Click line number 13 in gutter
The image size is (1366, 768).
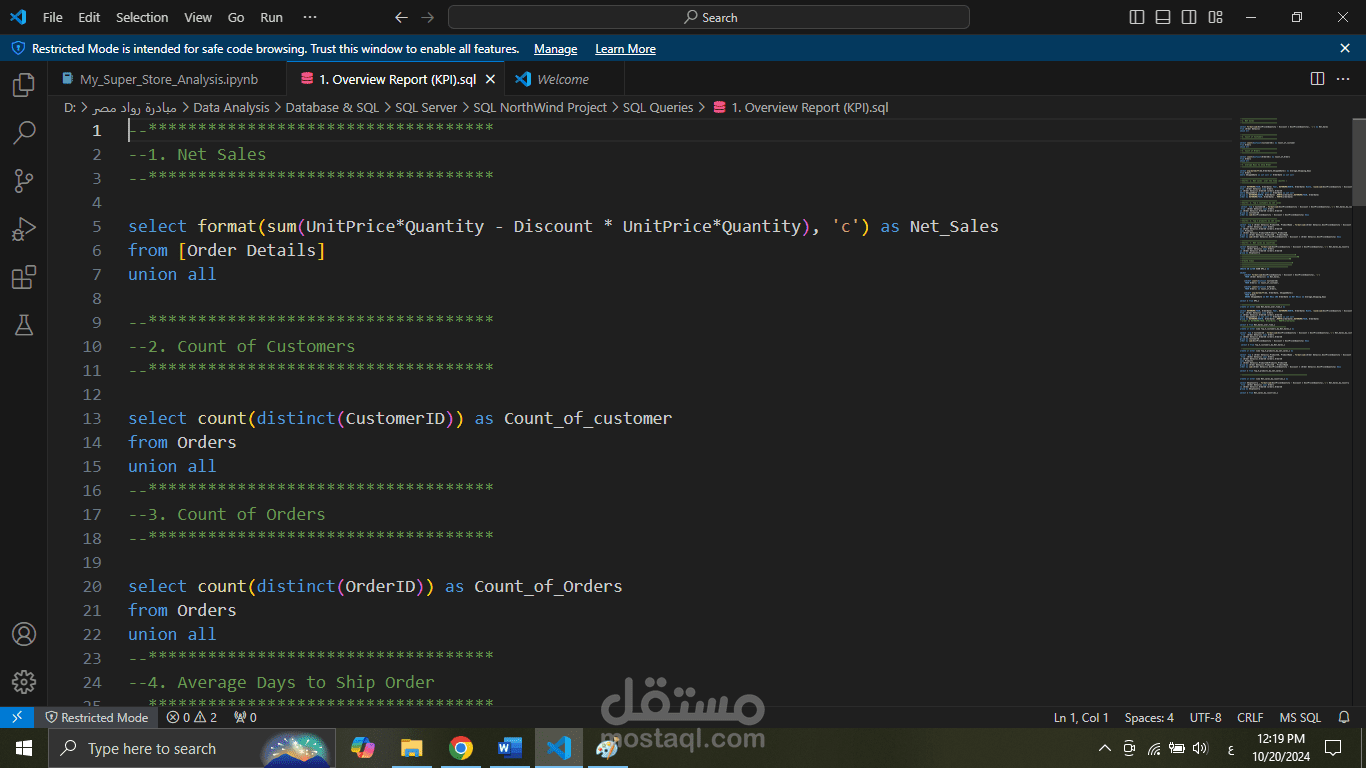pyautogui.click(x=92, y=418)
